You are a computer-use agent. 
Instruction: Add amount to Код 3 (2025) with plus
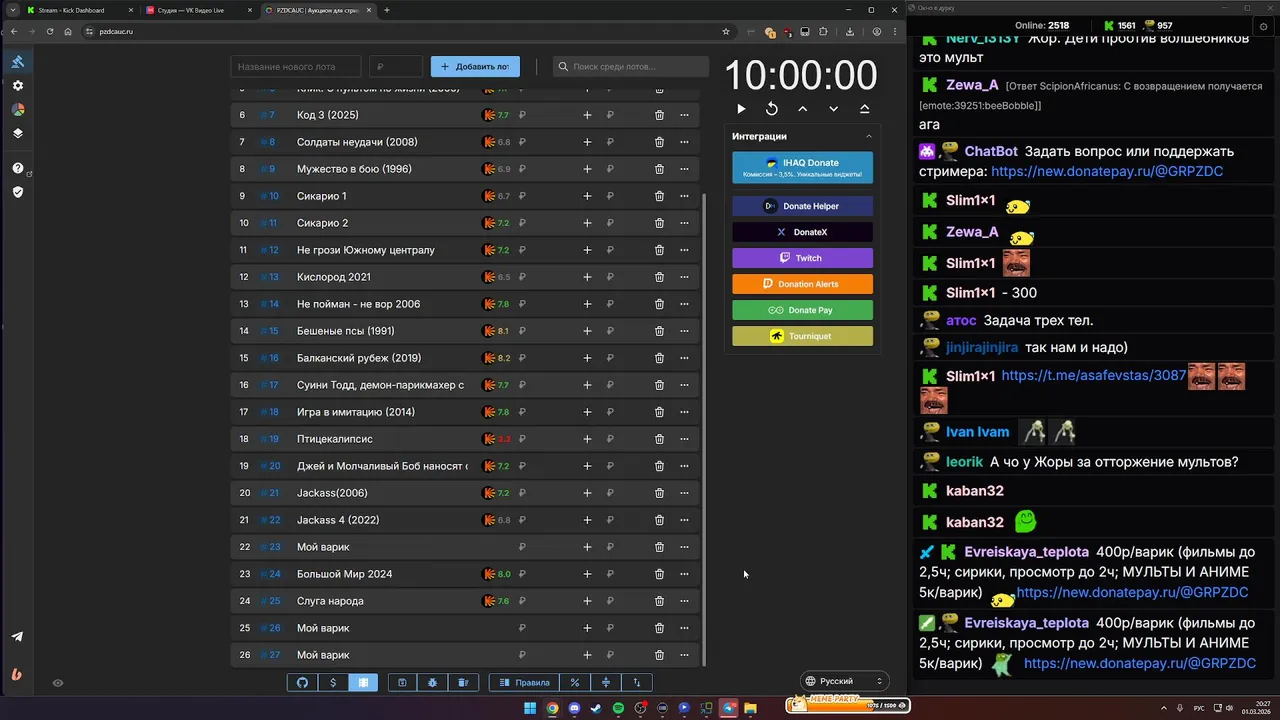(x=587, y=115)
